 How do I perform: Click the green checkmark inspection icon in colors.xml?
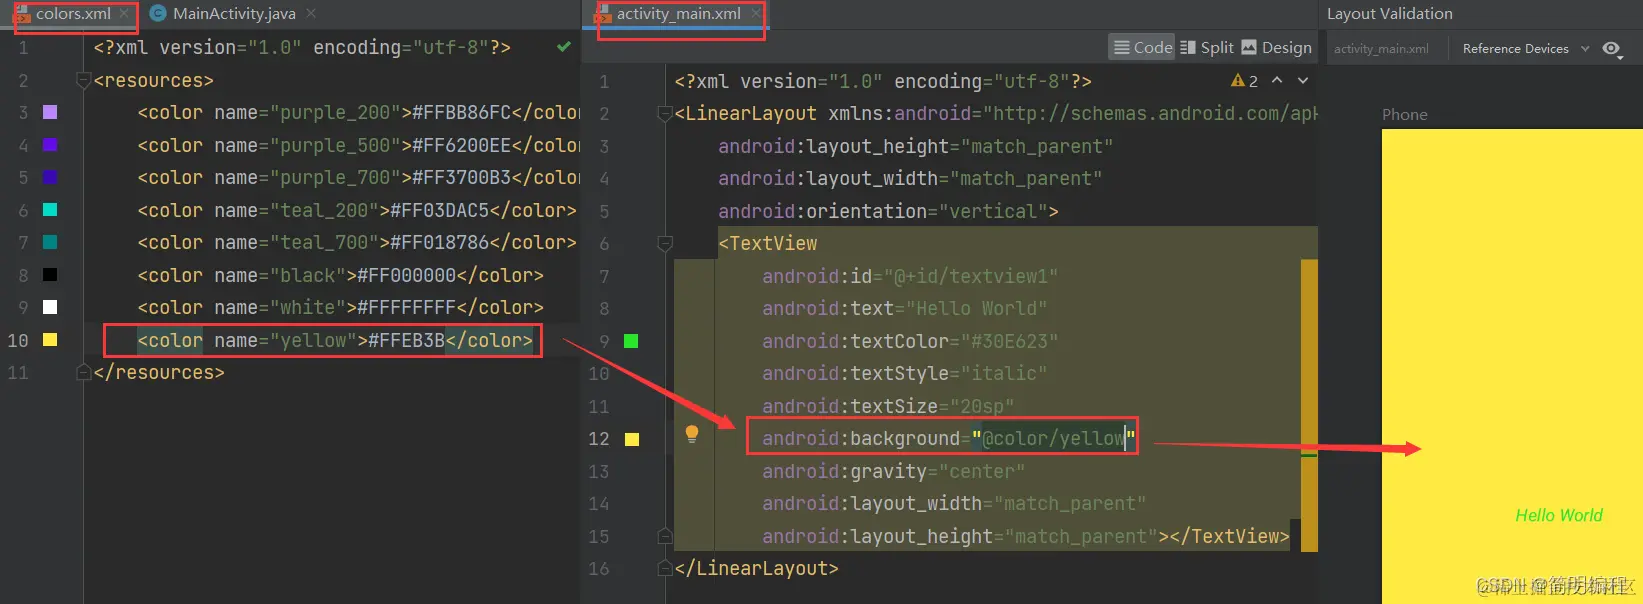[564, 47]
